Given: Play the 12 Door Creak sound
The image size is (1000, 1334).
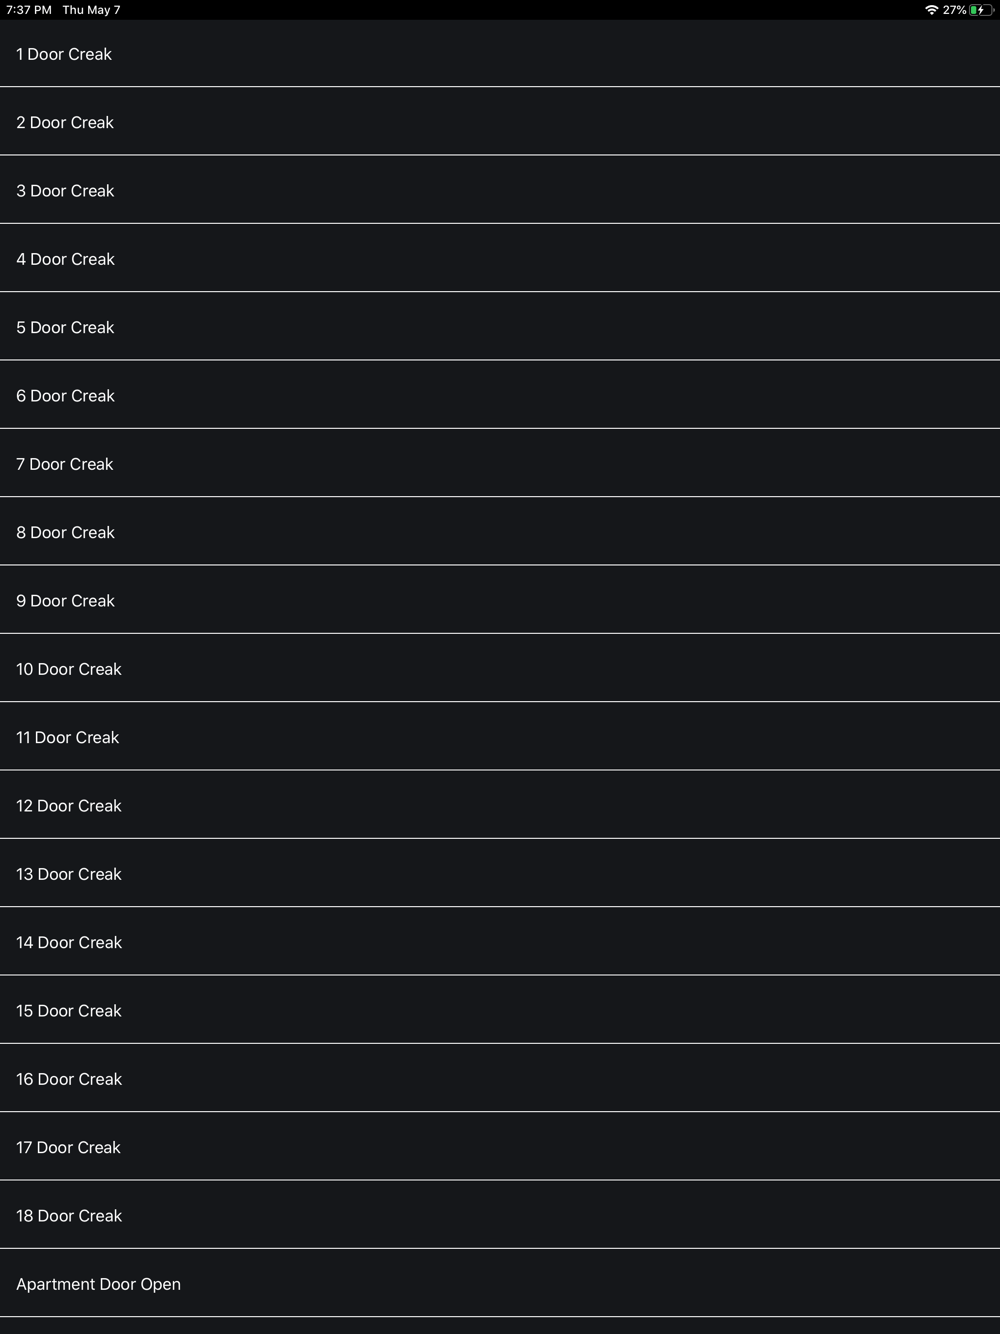Looking at the screenshot, I should coord(69,806).
